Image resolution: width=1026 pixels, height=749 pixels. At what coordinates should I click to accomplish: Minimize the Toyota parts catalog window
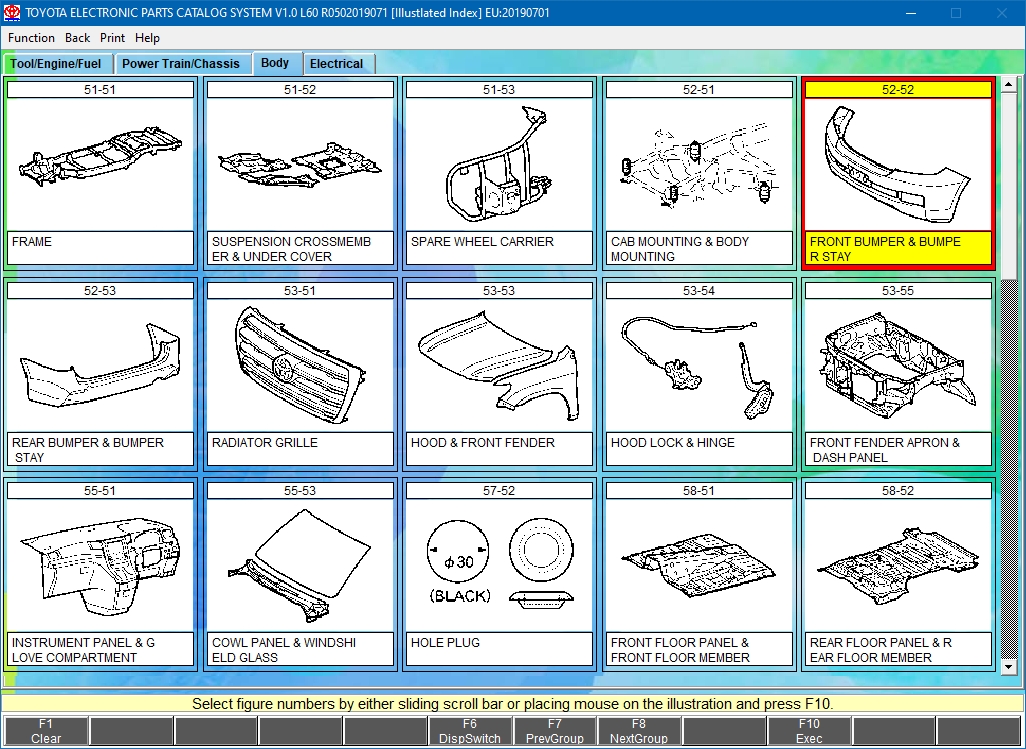click(911, 12)
